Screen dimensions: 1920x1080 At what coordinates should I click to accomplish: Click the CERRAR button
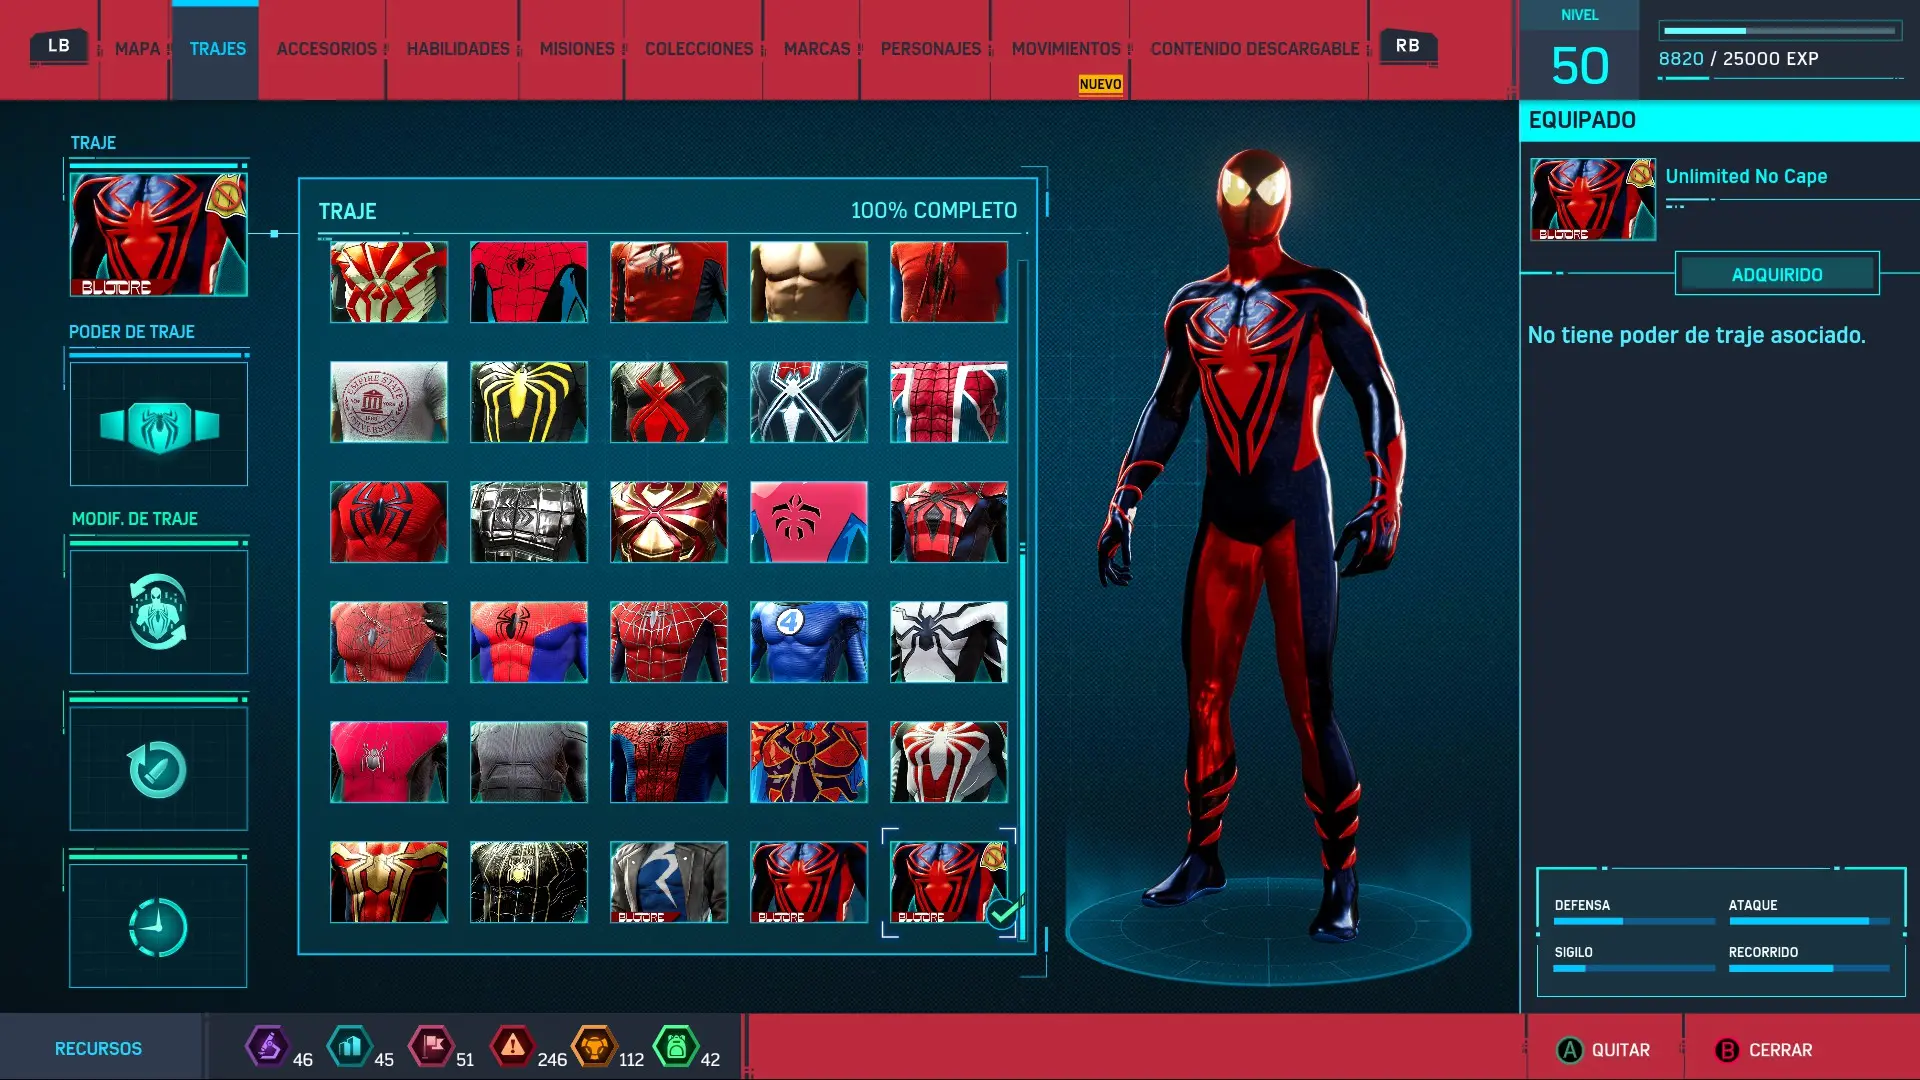point(1763,1050)
